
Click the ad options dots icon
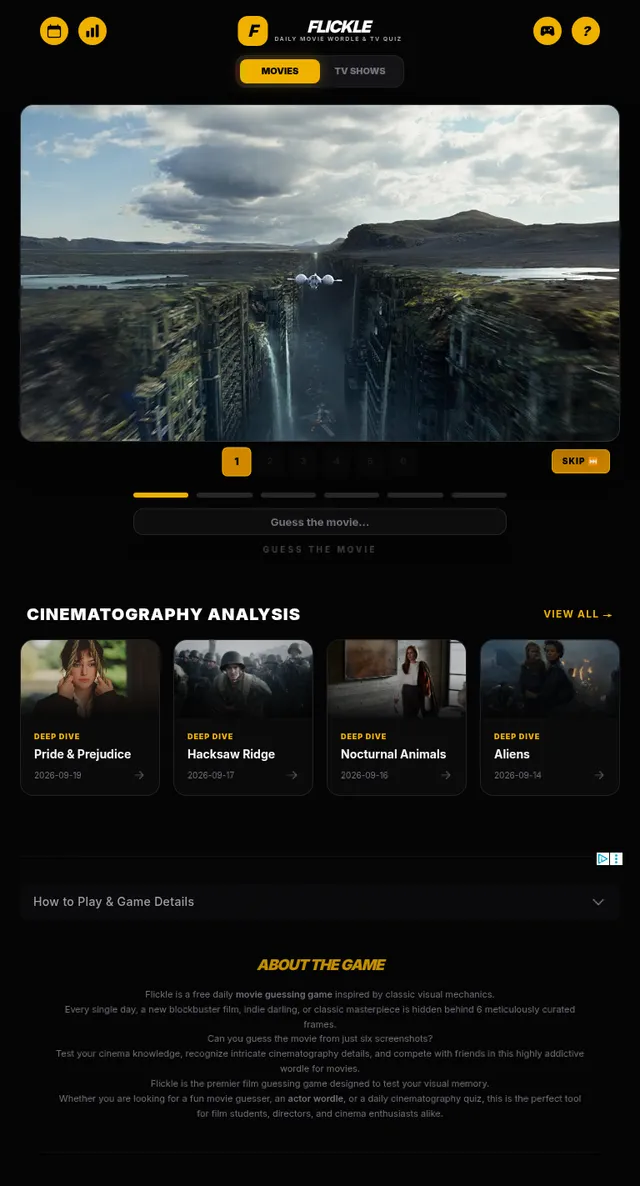(617, 858)
